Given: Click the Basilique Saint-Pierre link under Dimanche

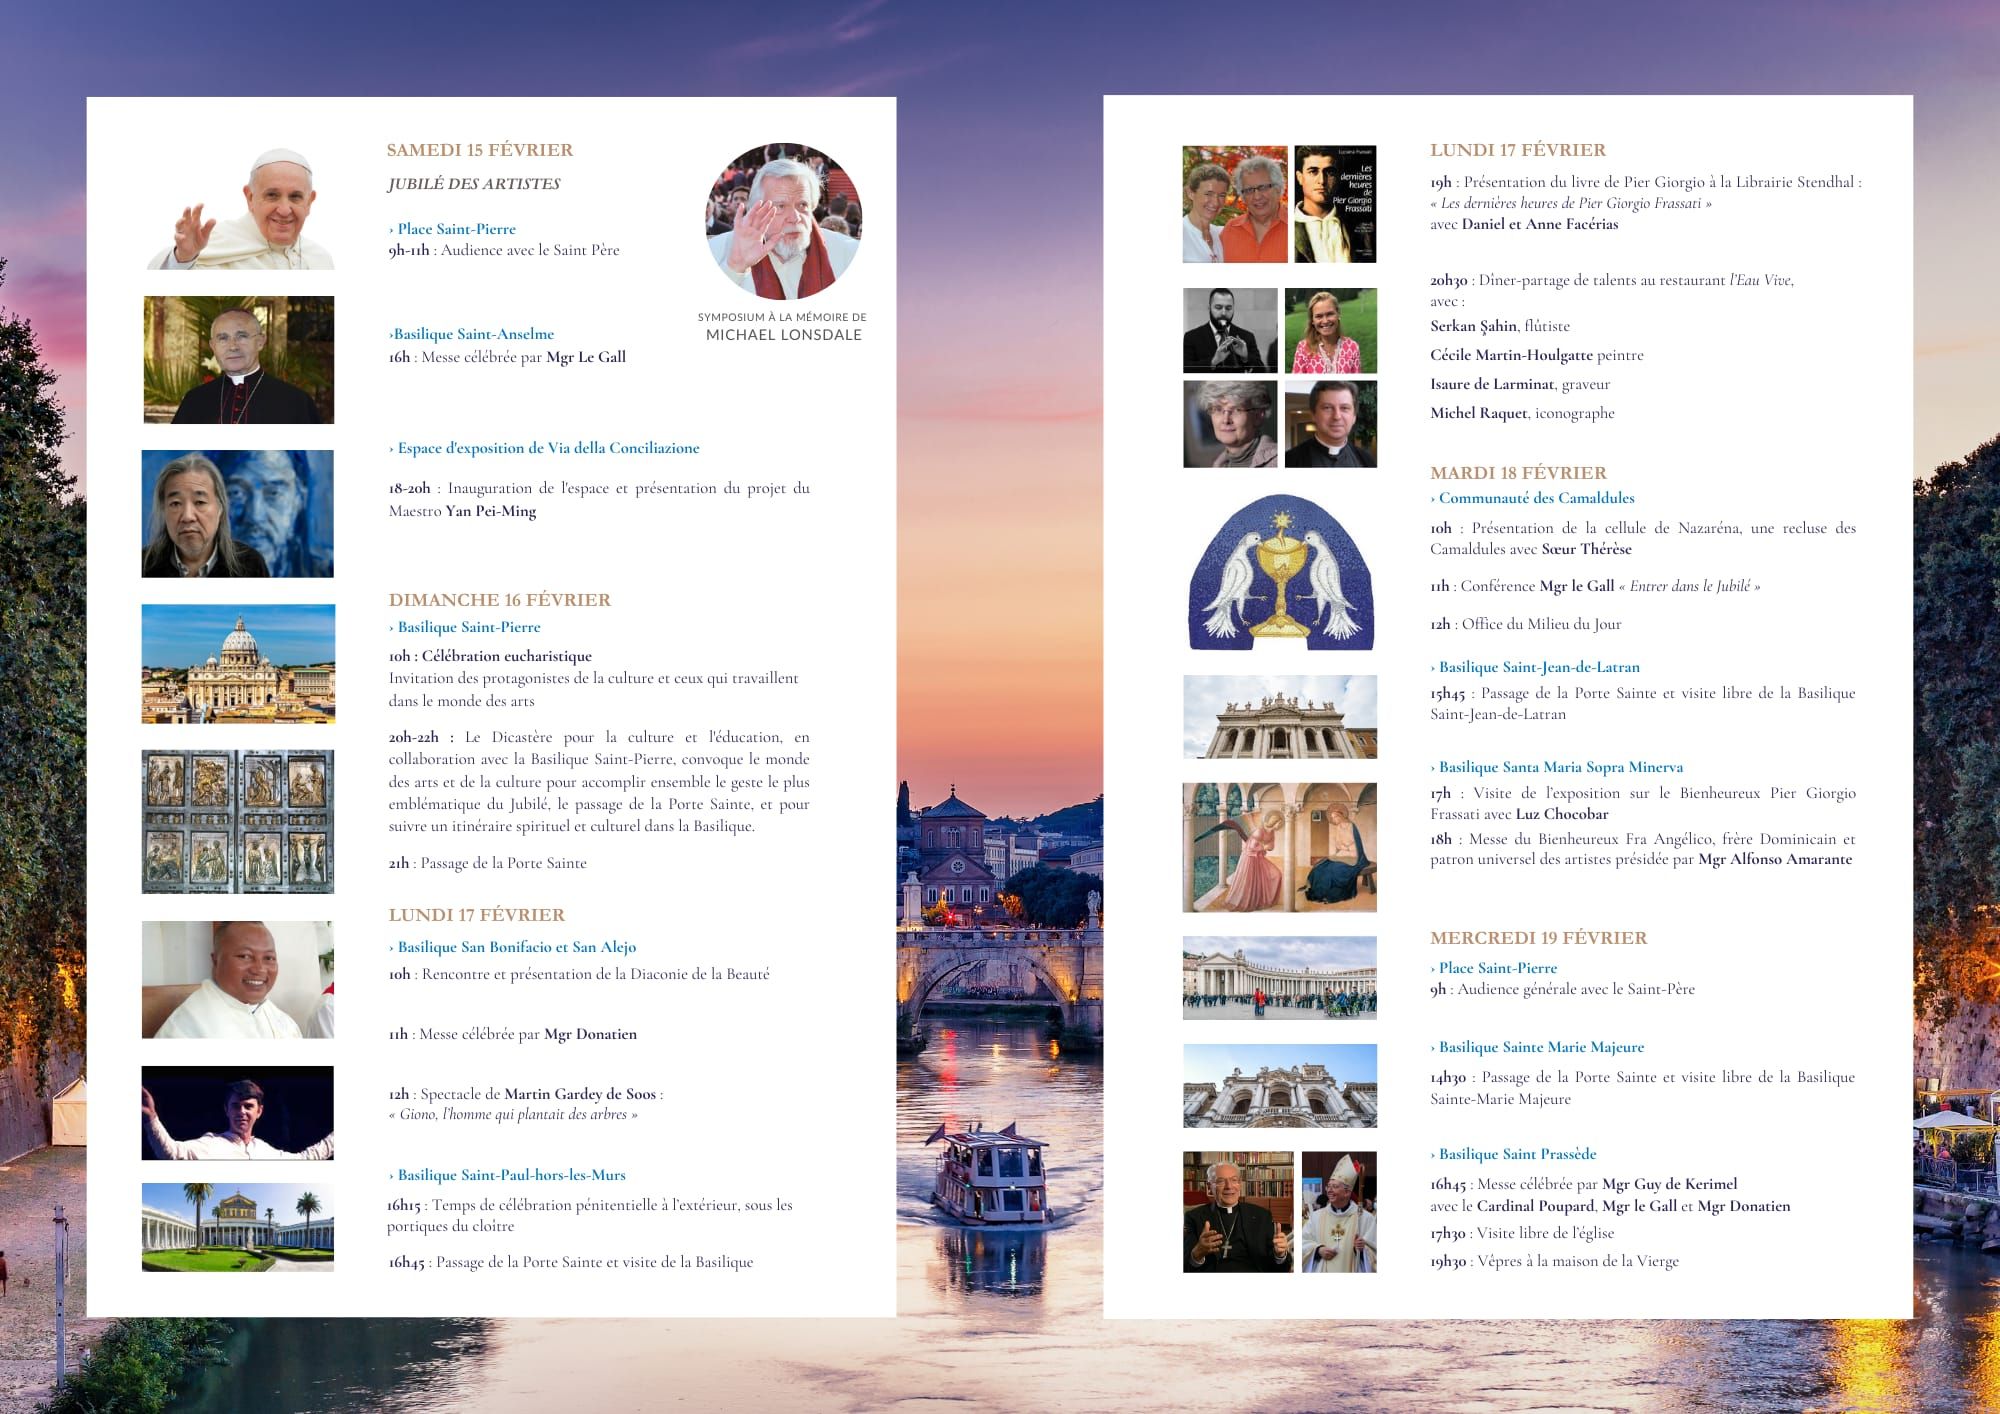Looking at the screenshot, I should point(465,627).
